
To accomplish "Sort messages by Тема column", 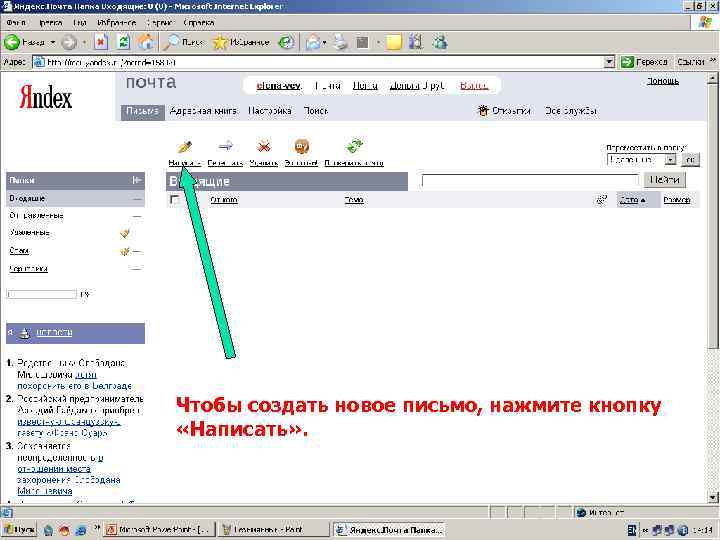I will (x=354, y=200).
